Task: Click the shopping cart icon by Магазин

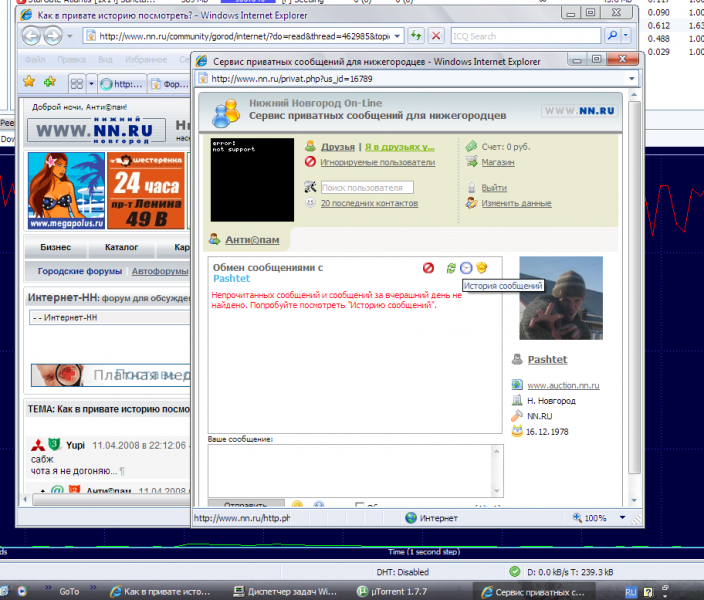Action: tap(471, 161)
